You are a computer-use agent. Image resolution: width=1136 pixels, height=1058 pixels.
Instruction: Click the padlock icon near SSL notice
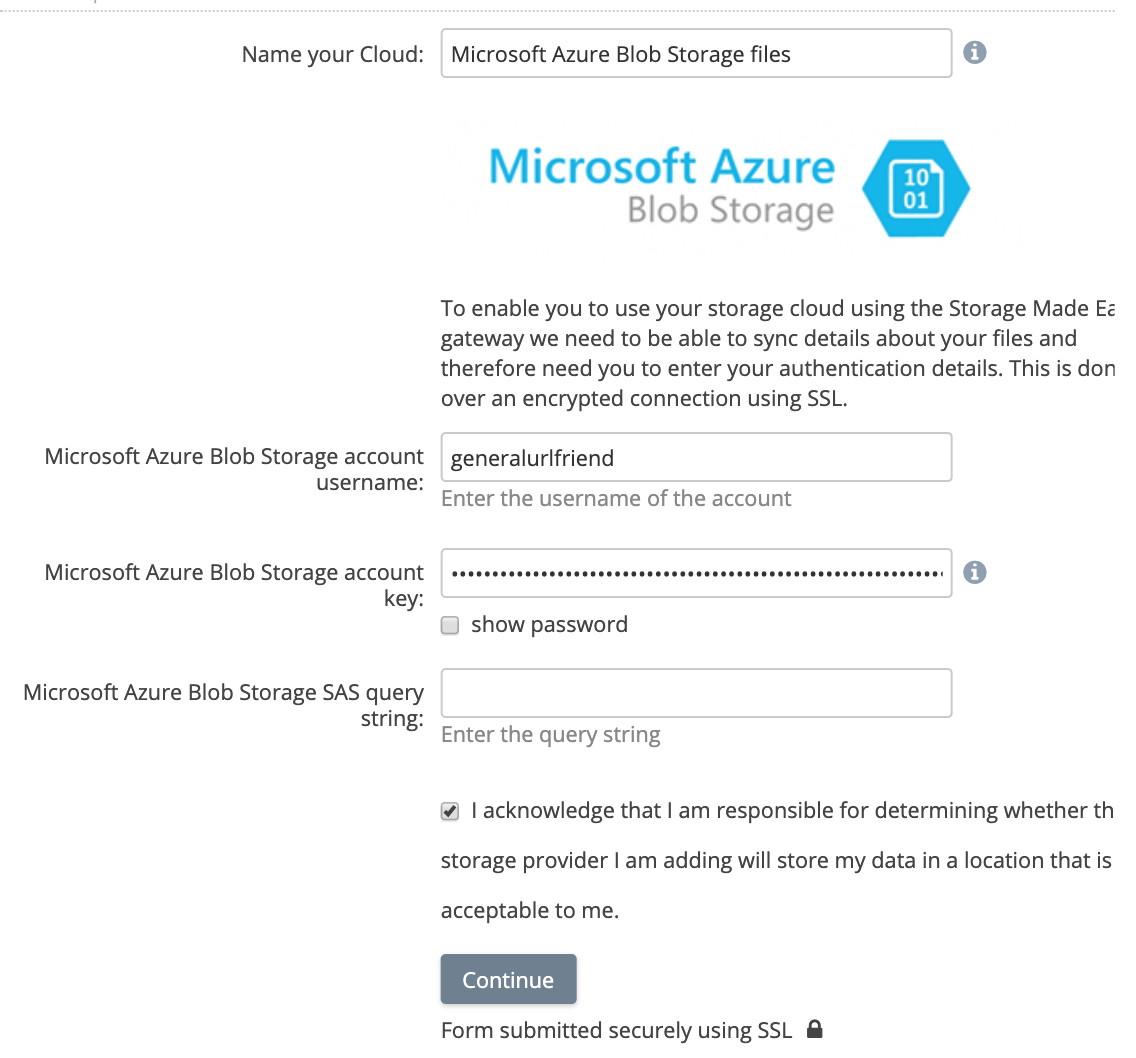click(x=815, y=1030)
